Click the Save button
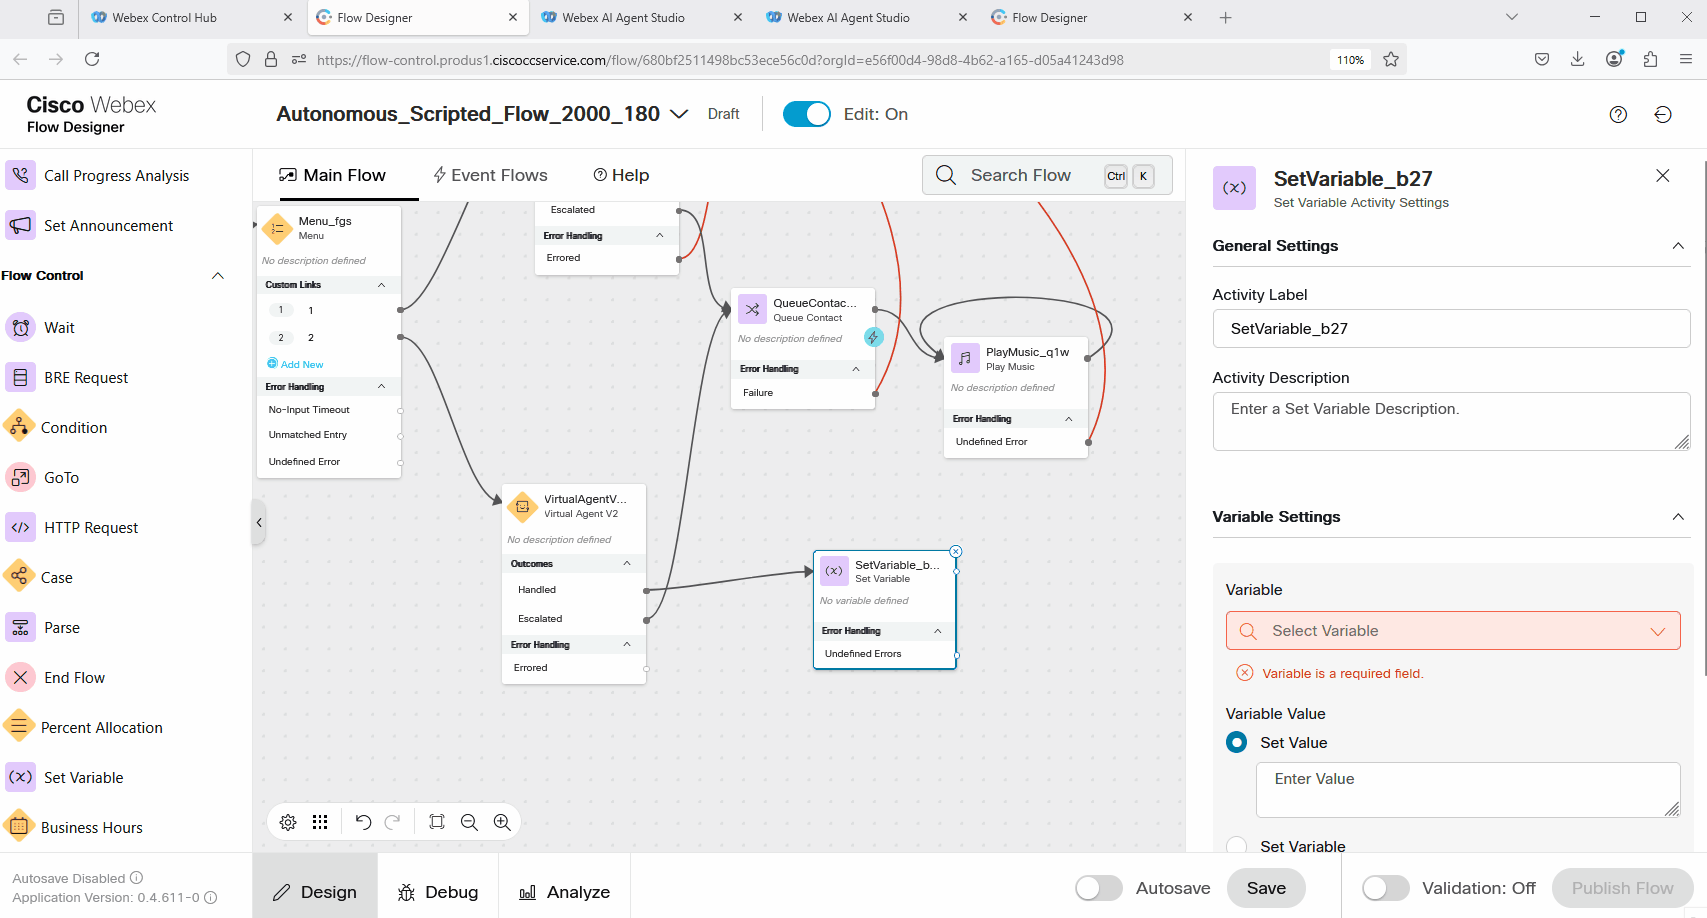The width and height of the screenshot is (1707, 918). pos(1265,888)
